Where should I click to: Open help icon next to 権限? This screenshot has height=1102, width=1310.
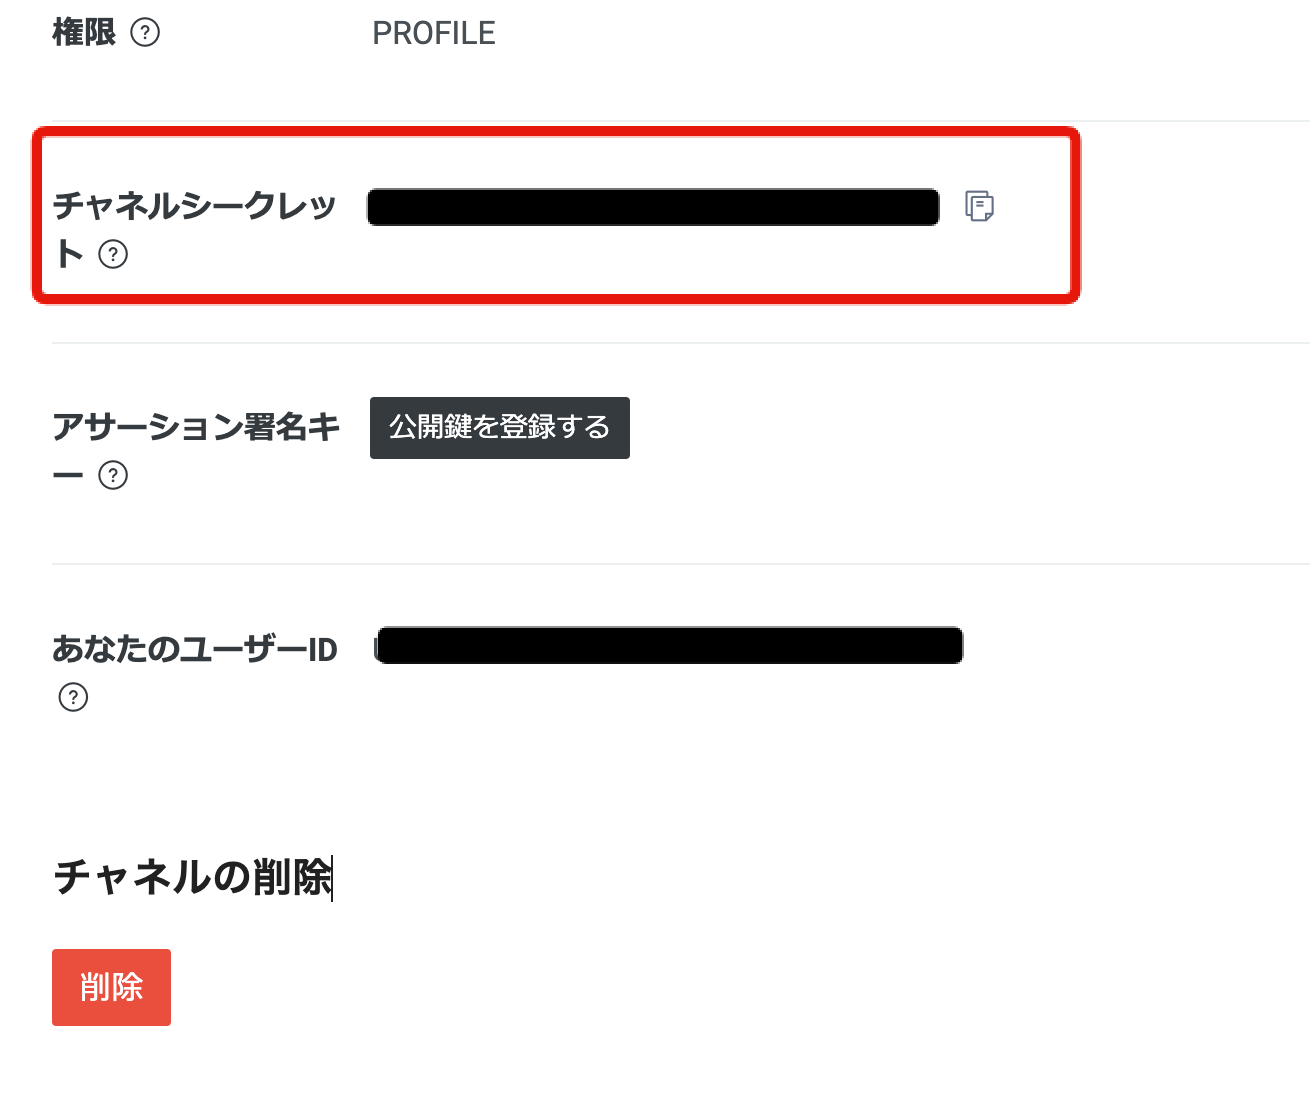click(x=145, y=33)
